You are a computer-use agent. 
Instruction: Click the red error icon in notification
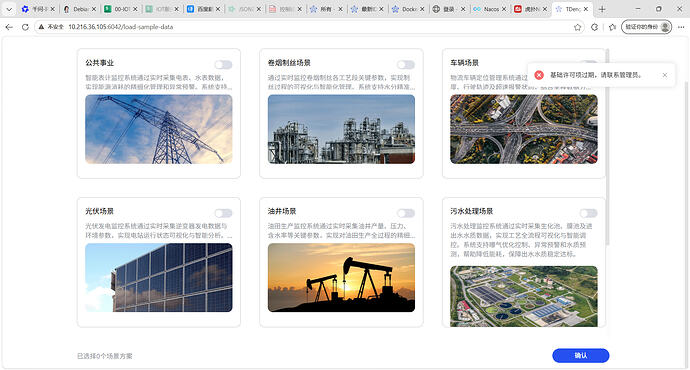coord(539,75)
